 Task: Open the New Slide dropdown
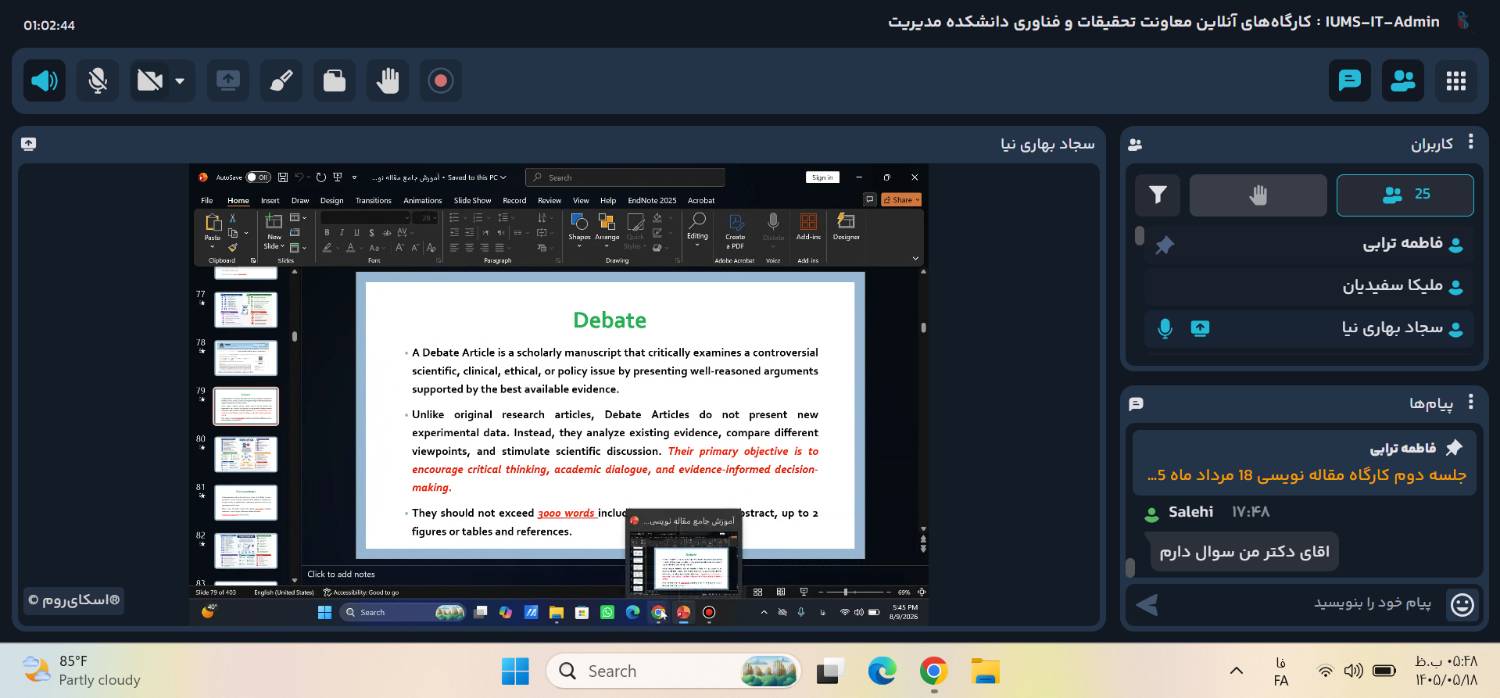click(x=273, y=243)
